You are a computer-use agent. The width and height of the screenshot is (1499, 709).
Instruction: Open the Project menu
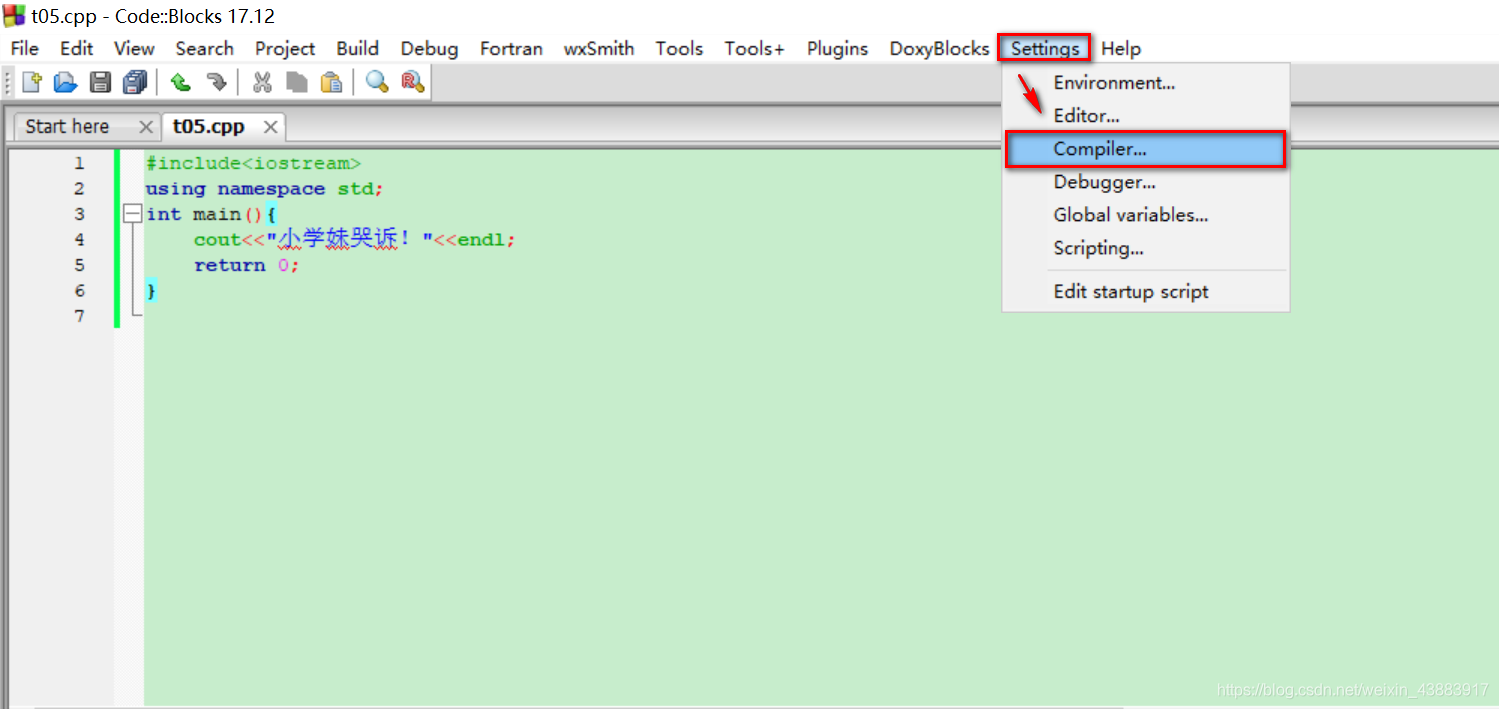coord(285,48)
